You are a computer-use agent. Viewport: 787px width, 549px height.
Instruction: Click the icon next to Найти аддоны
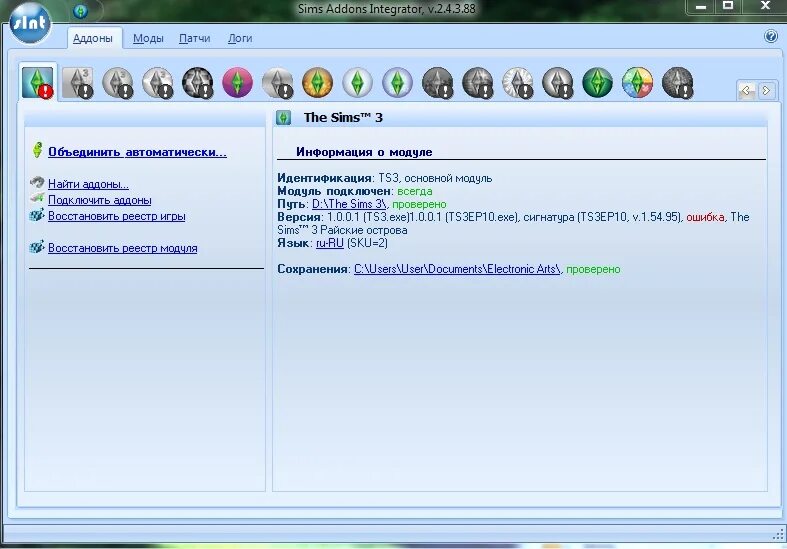(x=37, y=182)
